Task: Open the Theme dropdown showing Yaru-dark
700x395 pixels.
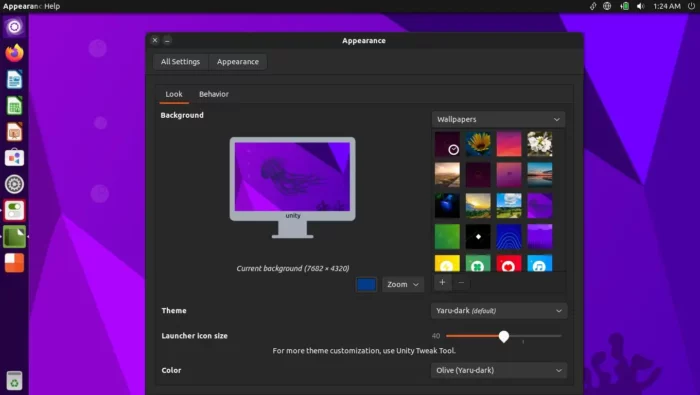Action: (x=499, y=311)
